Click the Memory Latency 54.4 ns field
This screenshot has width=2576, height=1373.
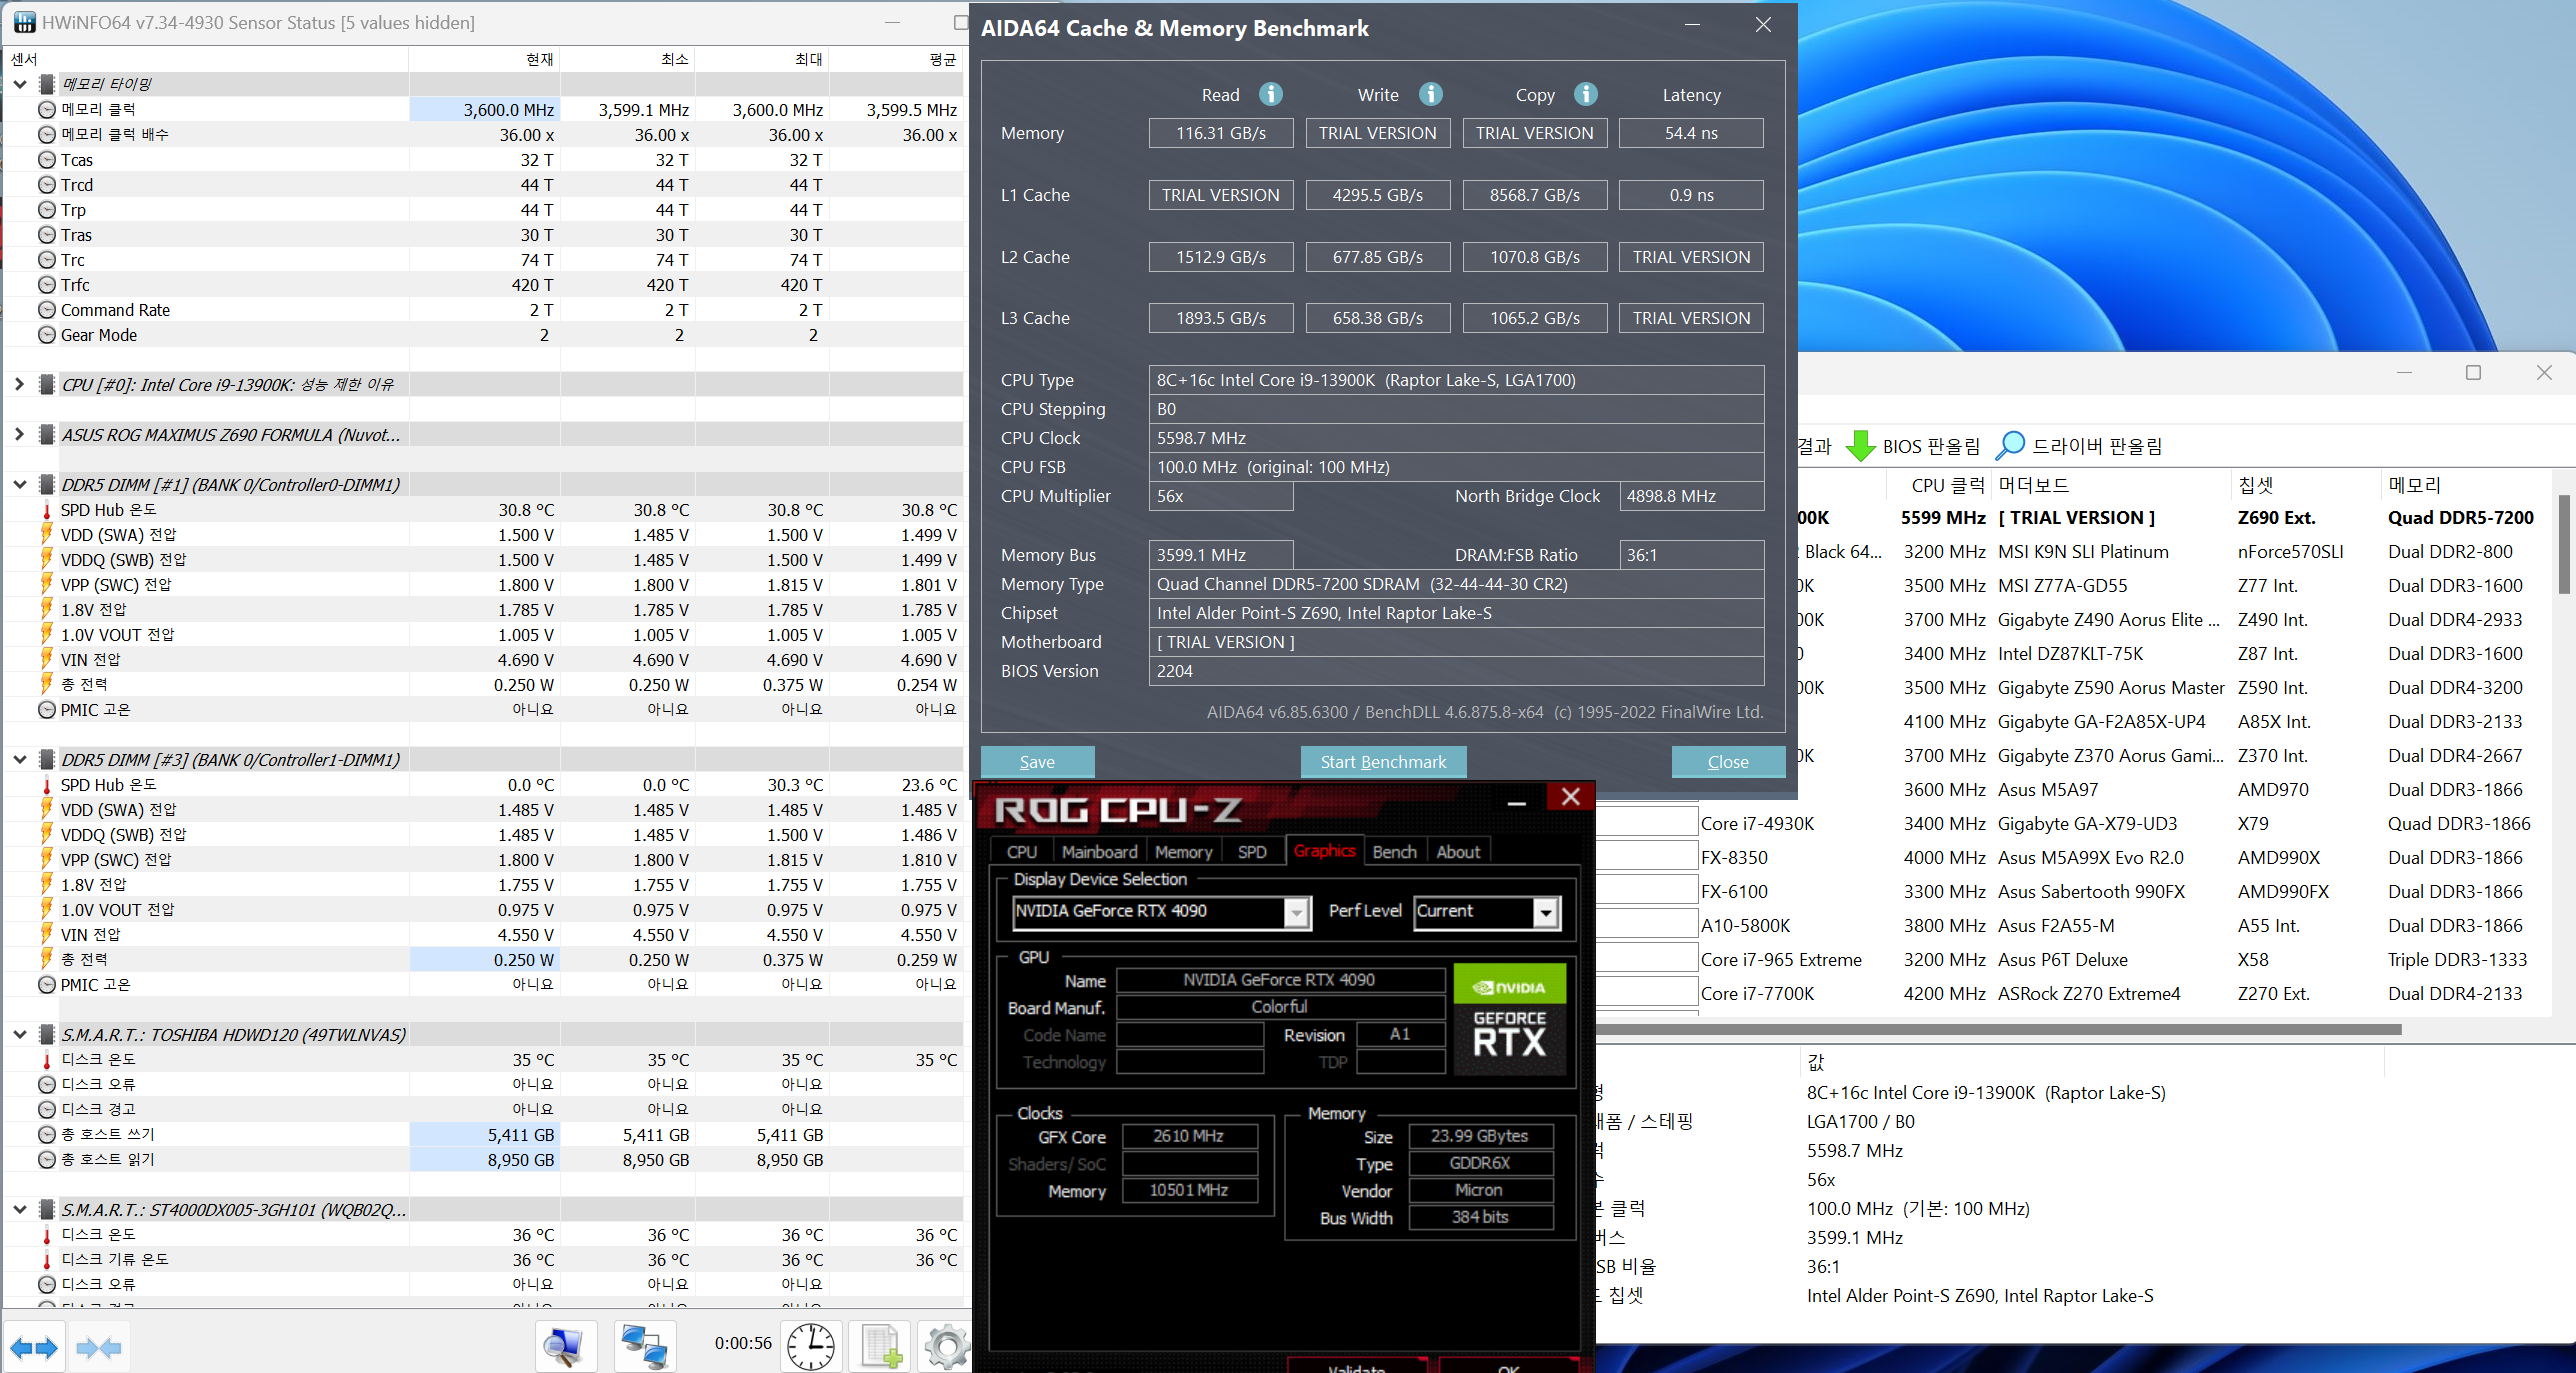pos(1691,133)
